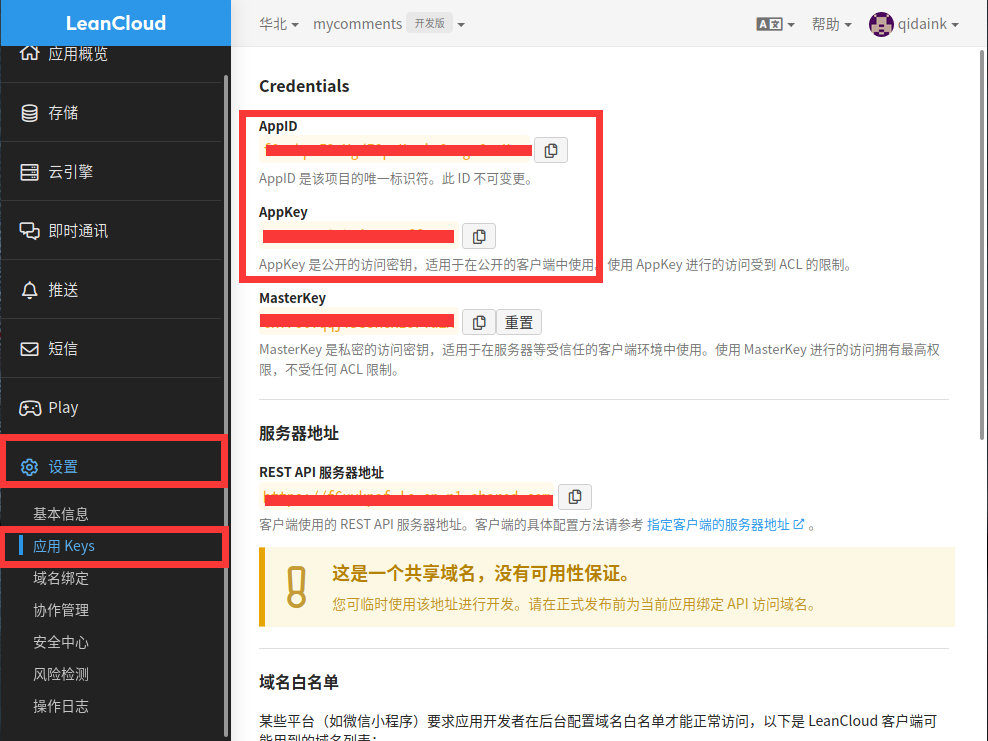
Task: Expand the 华北 region dropdown
Action: (279, 24)
